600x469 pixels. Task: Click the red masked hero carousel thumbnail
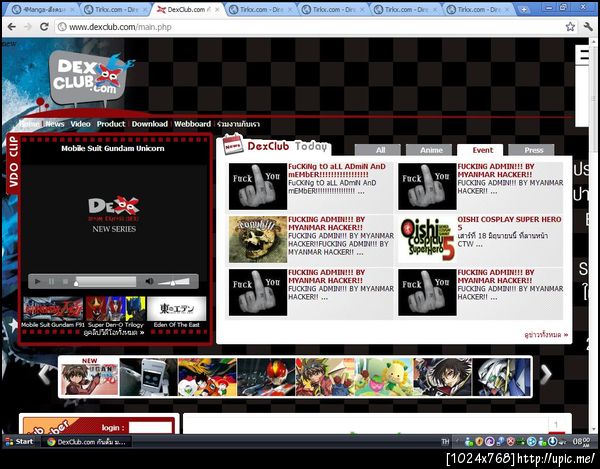[x=266, y=377]
